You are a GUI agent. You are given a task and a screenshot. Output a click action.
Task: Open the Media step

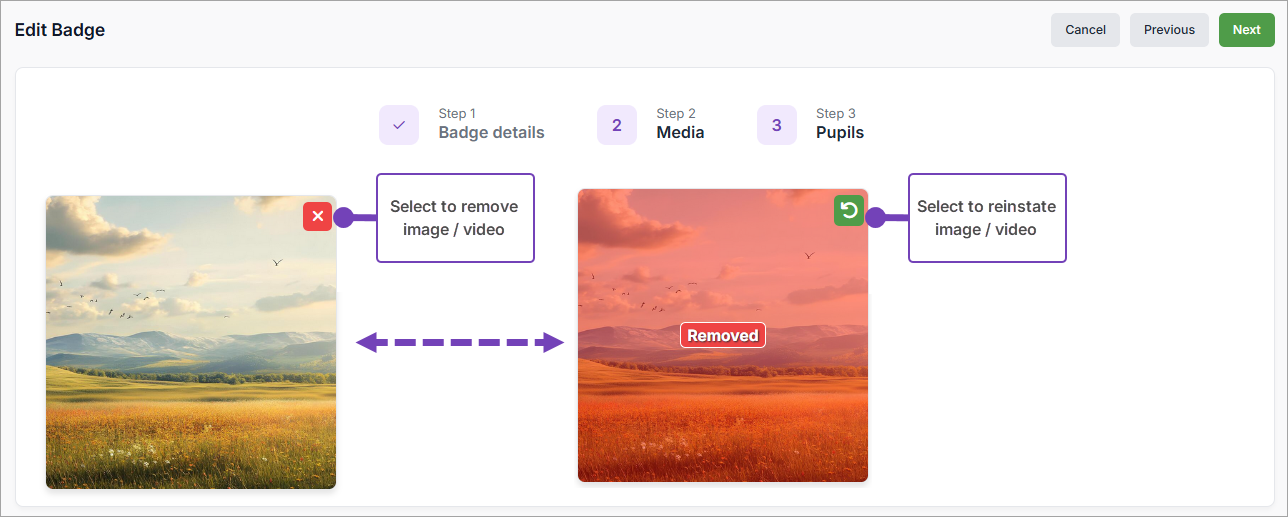coord(680,132)
